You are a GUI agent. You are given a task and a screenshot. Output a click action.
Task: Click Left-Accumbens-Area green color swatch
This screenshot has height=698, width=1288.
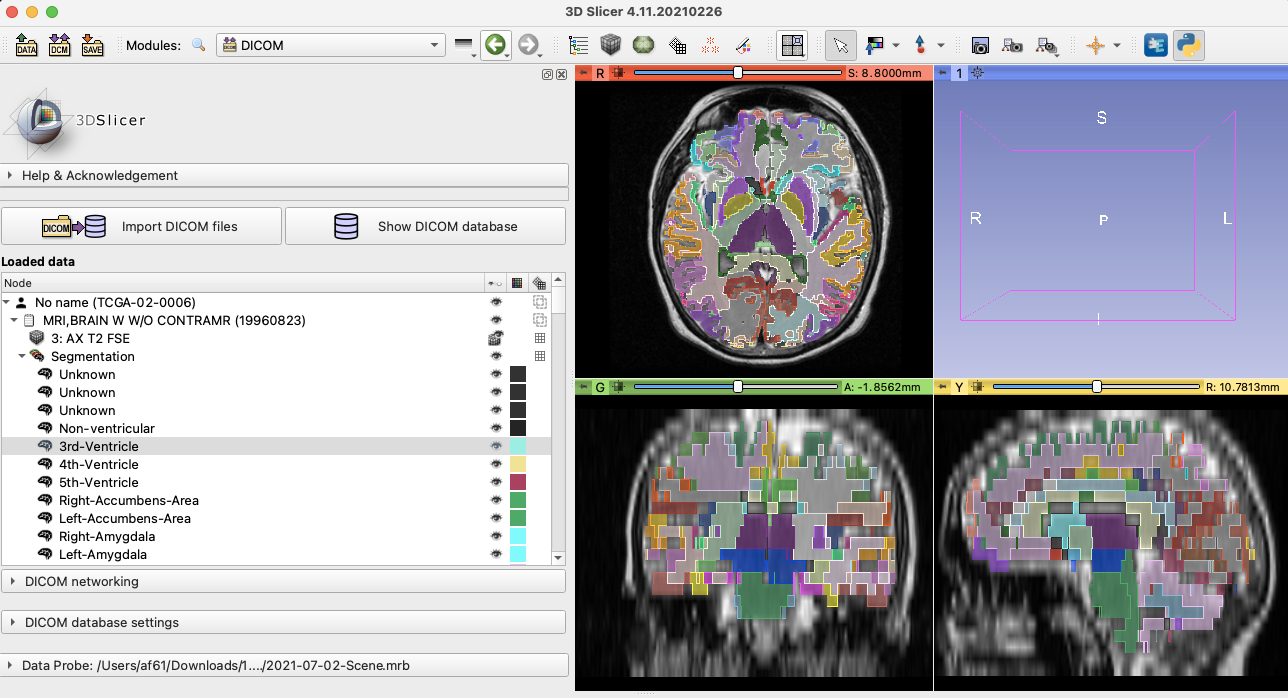click(x=518, y=518)
